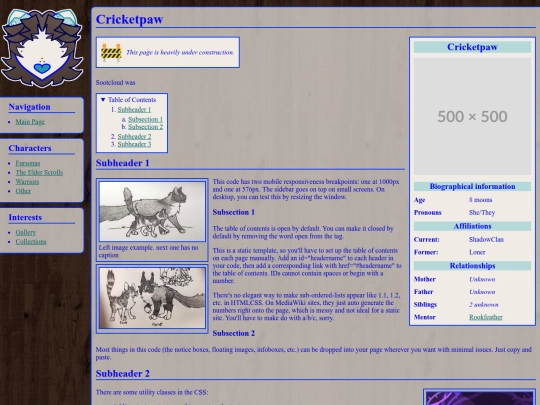Click the construction barrier icon
The width and height of the screenshot is (540, 405).
pyautogui.click(x=111, y=52)
